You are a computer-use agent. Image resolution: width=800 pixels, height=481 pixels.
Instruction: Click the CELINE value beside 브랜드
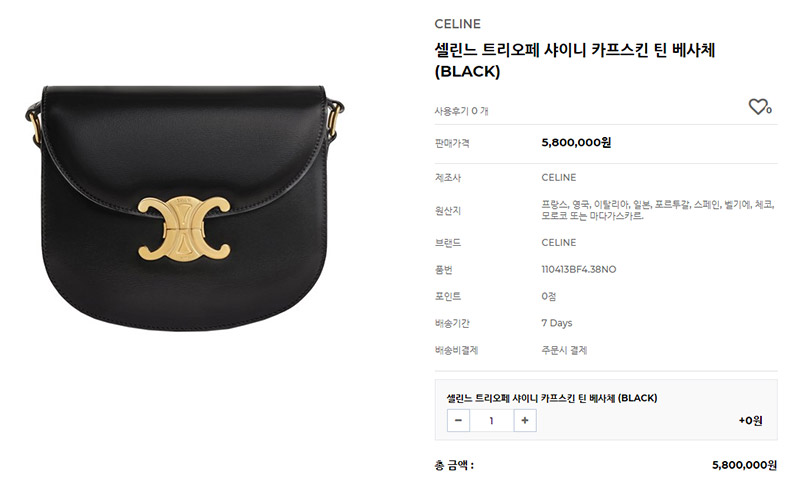(559, 242)
